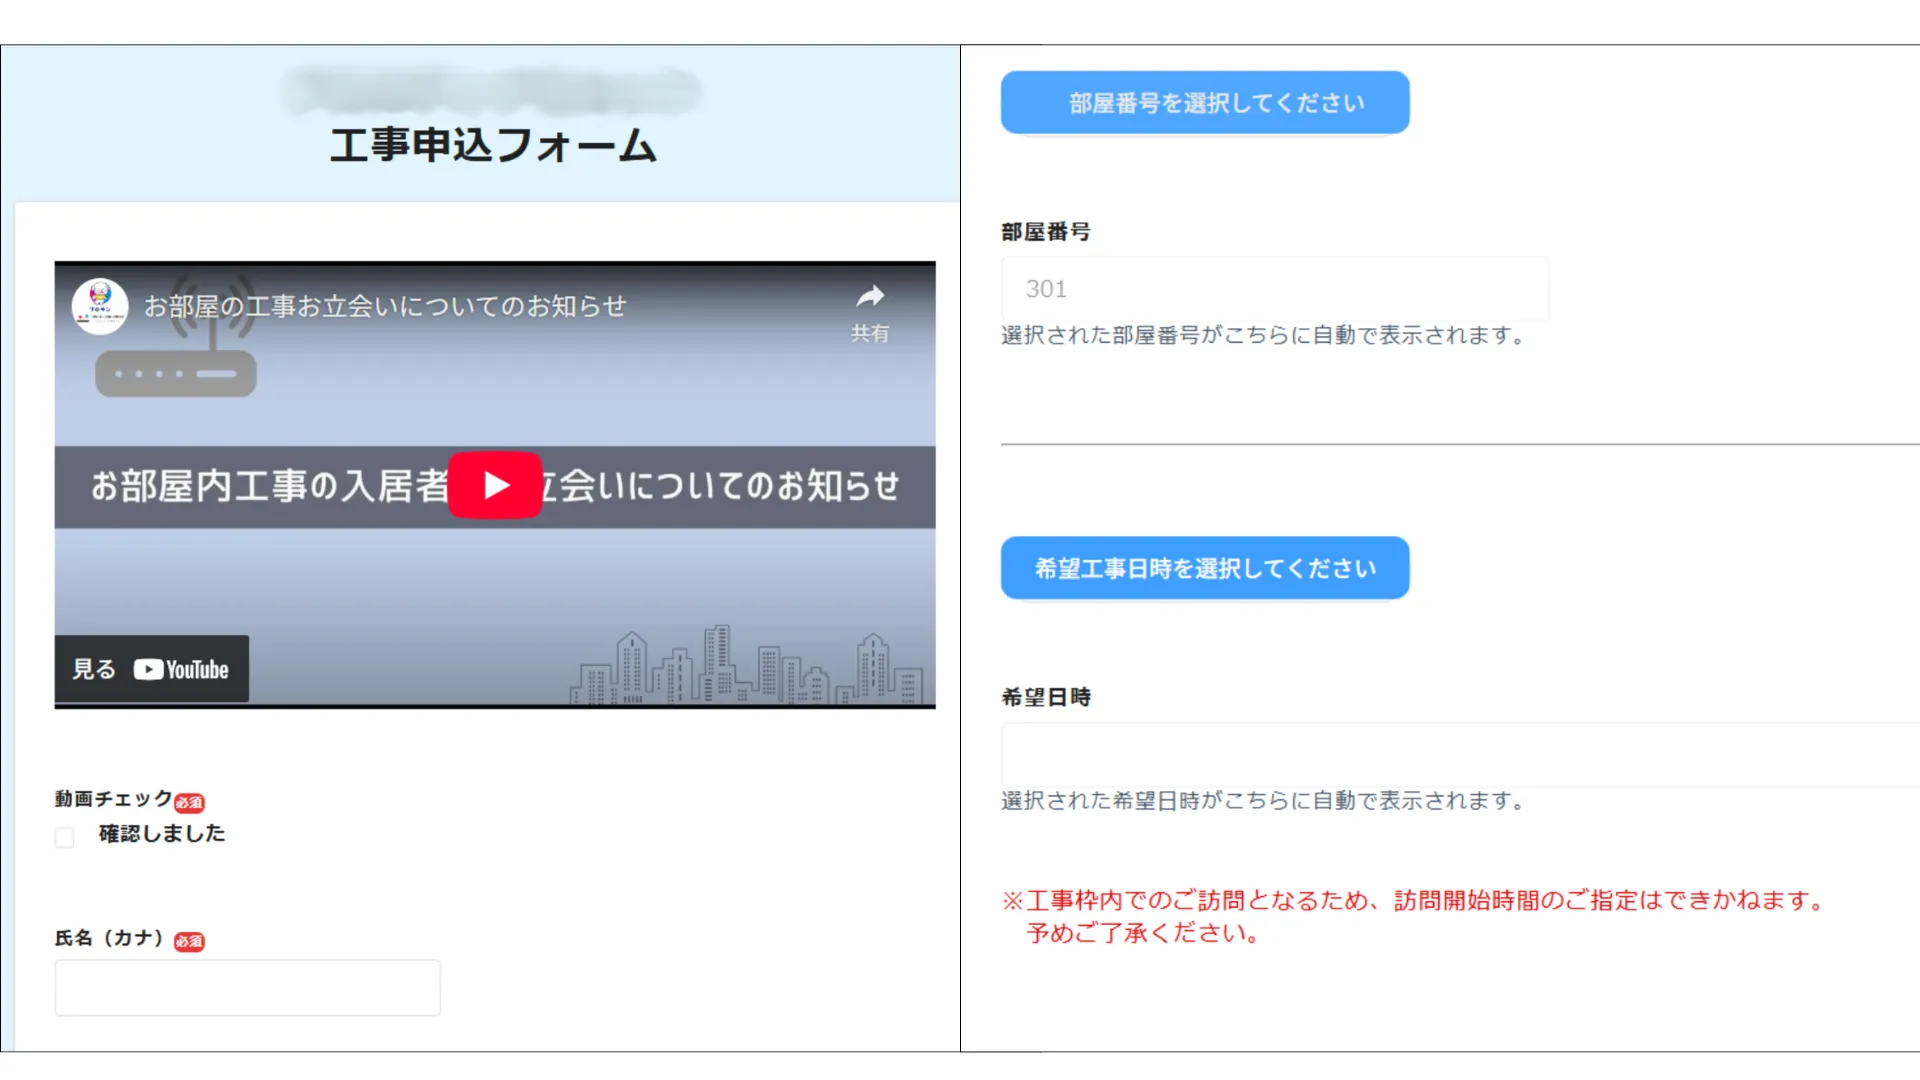The image size is (1920, 1080).
Task: Check the '確認しました' checkbox
Action: click(x=65, y=837)
